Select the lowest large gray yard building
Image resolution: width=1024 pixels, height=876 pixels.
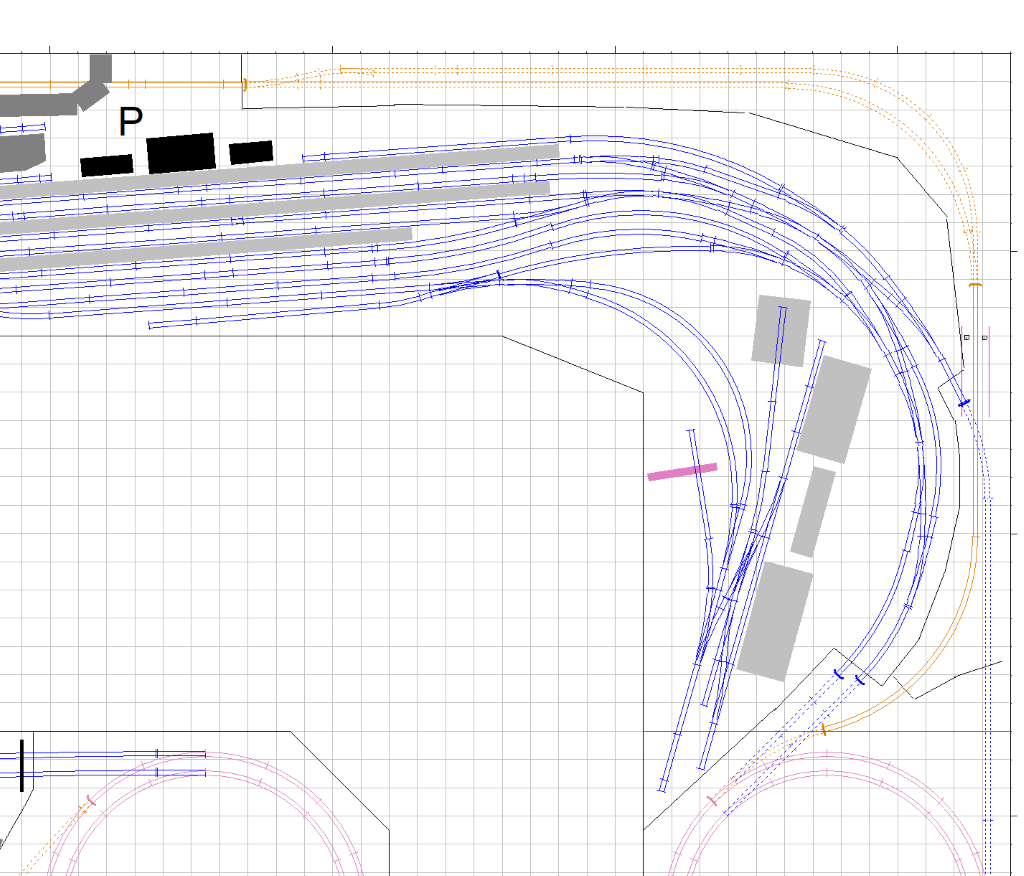[775, 622]
